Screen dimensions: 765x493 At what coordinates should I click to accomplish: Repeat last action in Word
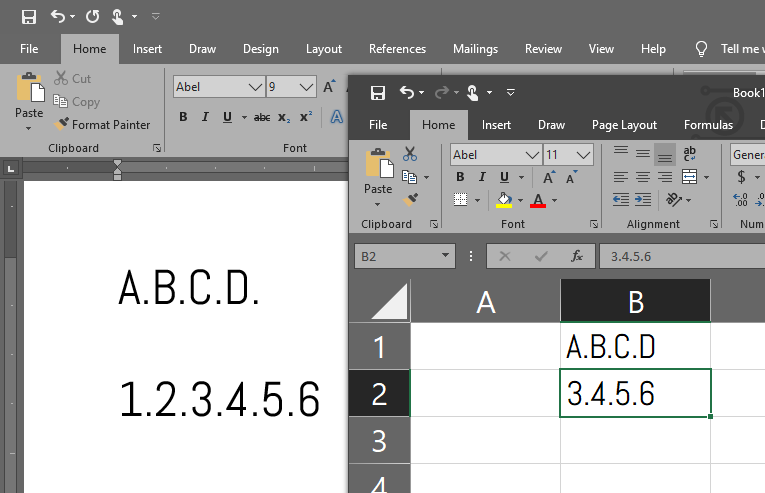[x=92, y=17]
